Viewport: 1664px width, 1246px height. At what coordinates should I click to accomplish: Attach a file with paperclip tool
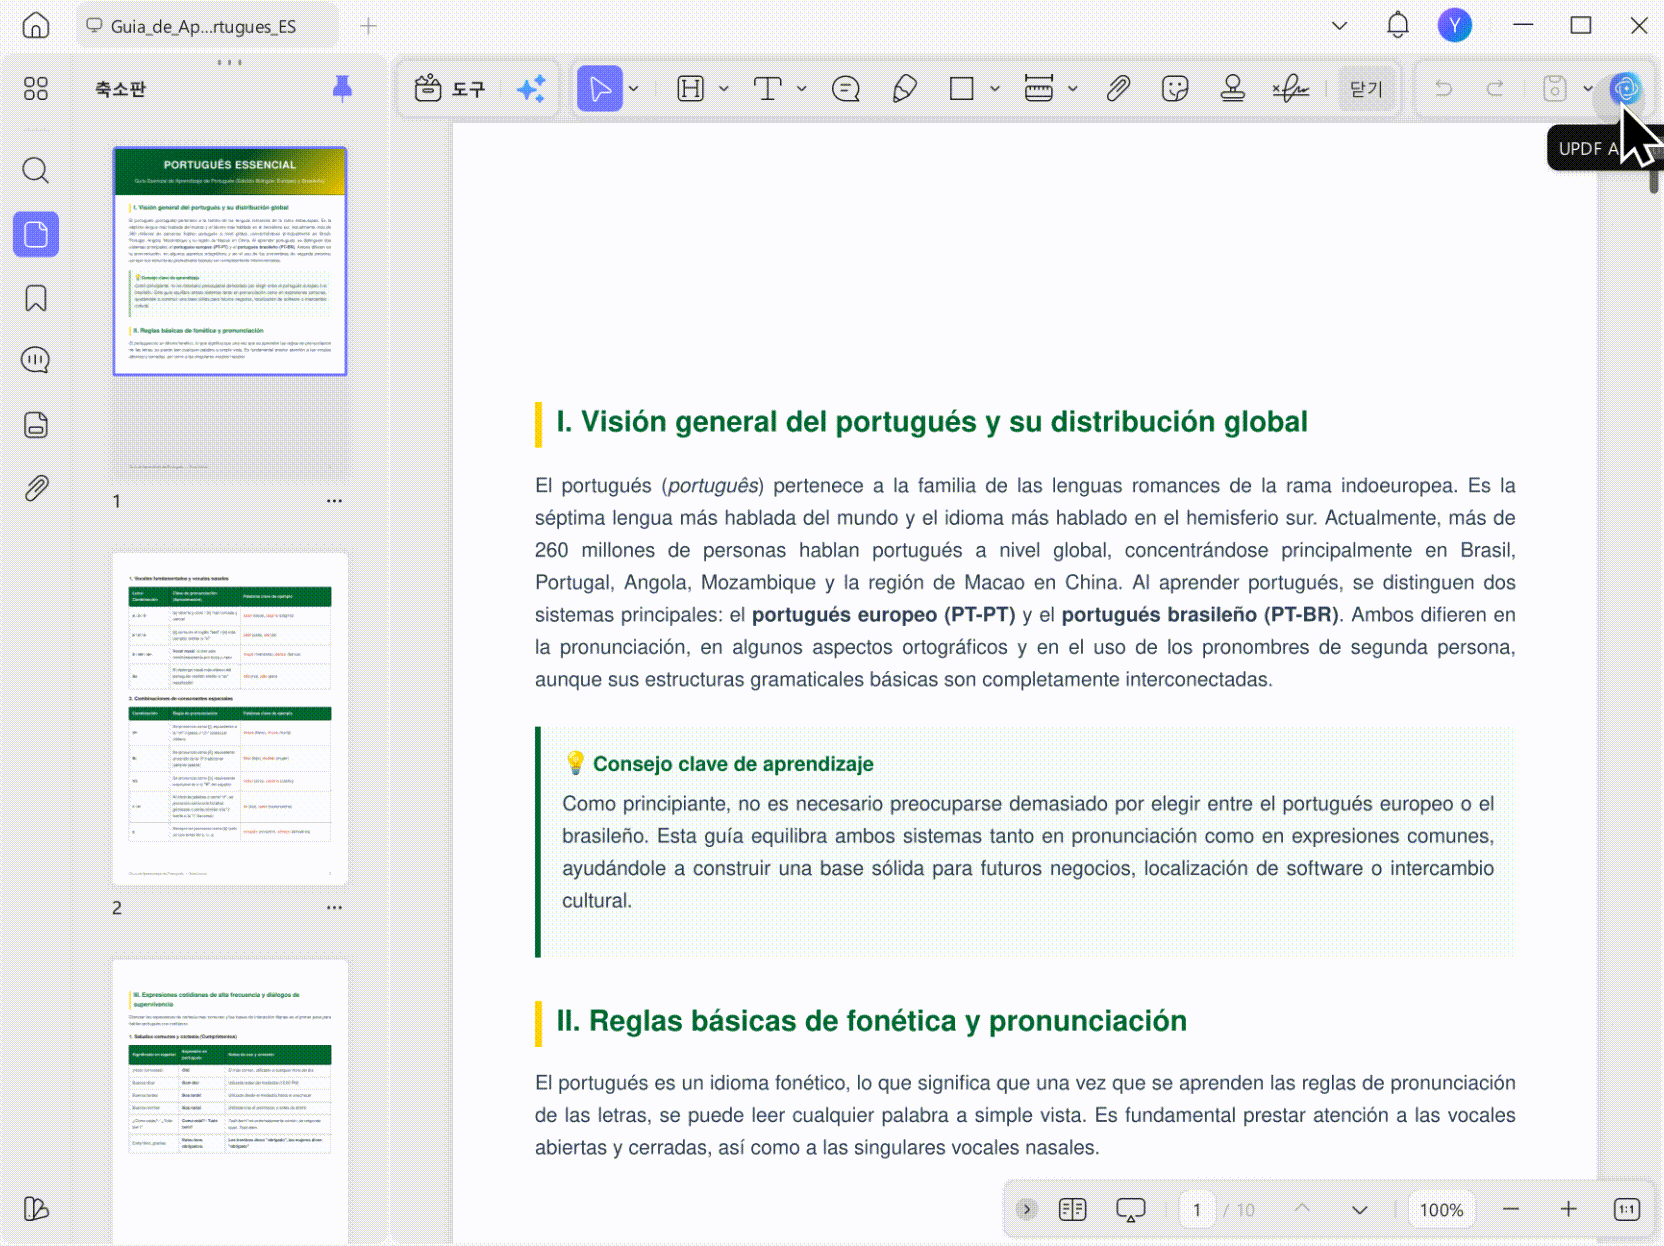1118,88
